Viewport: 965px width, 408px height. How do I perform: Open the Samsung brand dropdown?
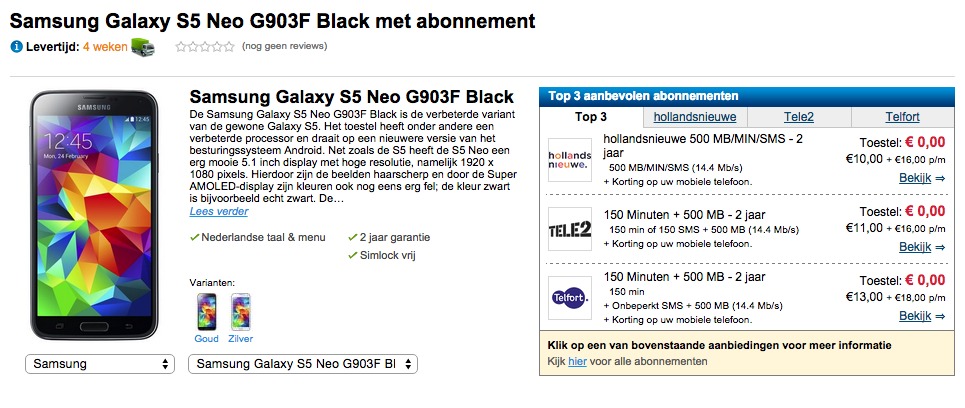(x=100, y=364)
